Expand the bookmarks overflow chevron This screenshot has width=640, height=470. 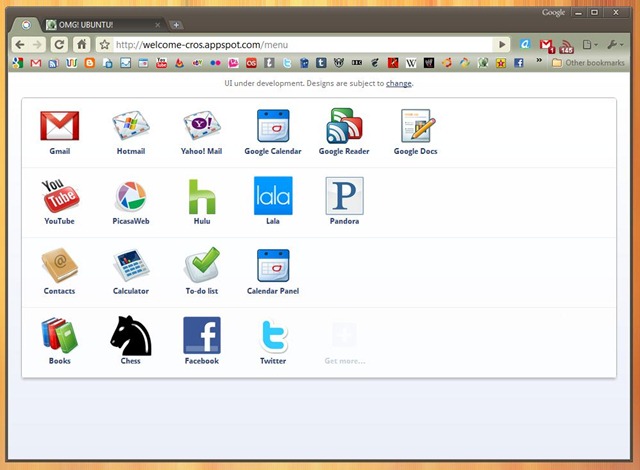539,60
